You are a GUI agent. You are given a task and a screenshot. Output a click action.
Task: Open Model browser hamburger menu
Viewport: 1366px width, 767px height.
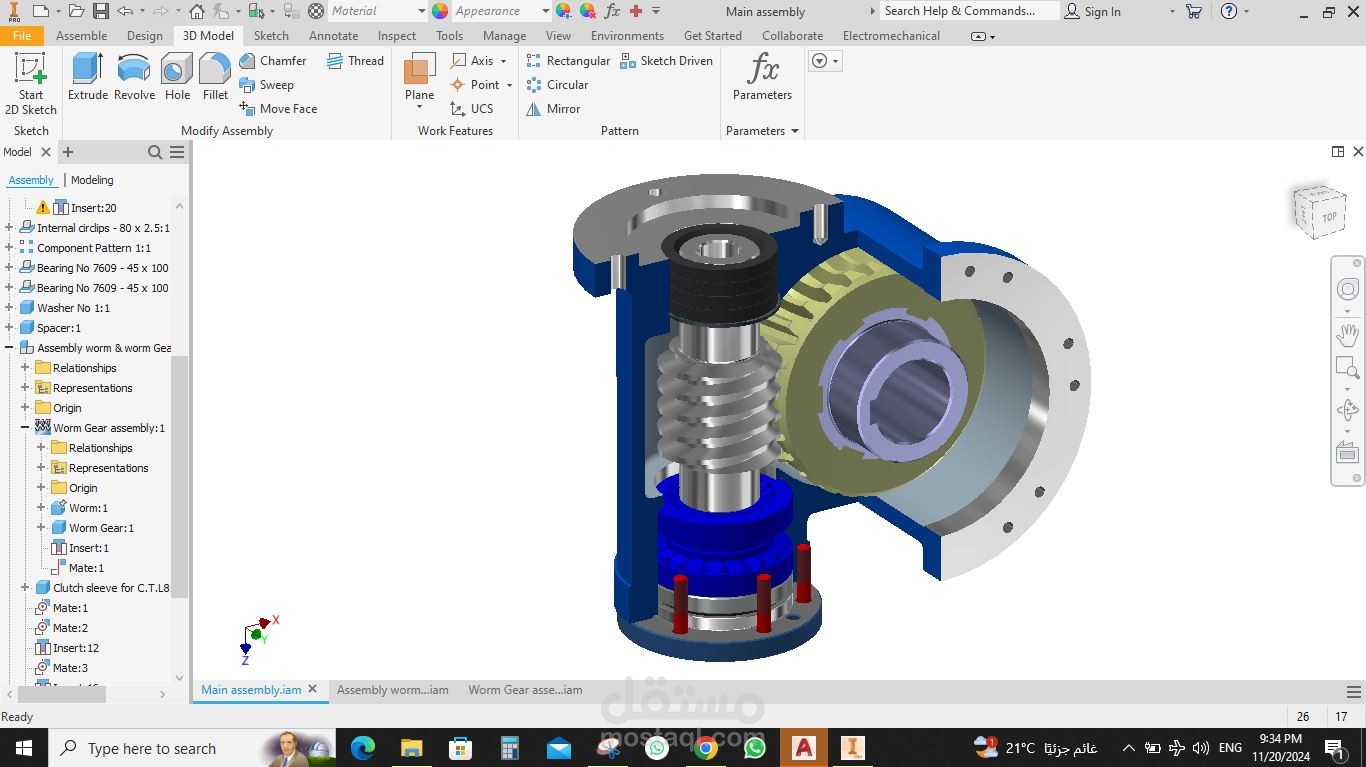point(177,152)
